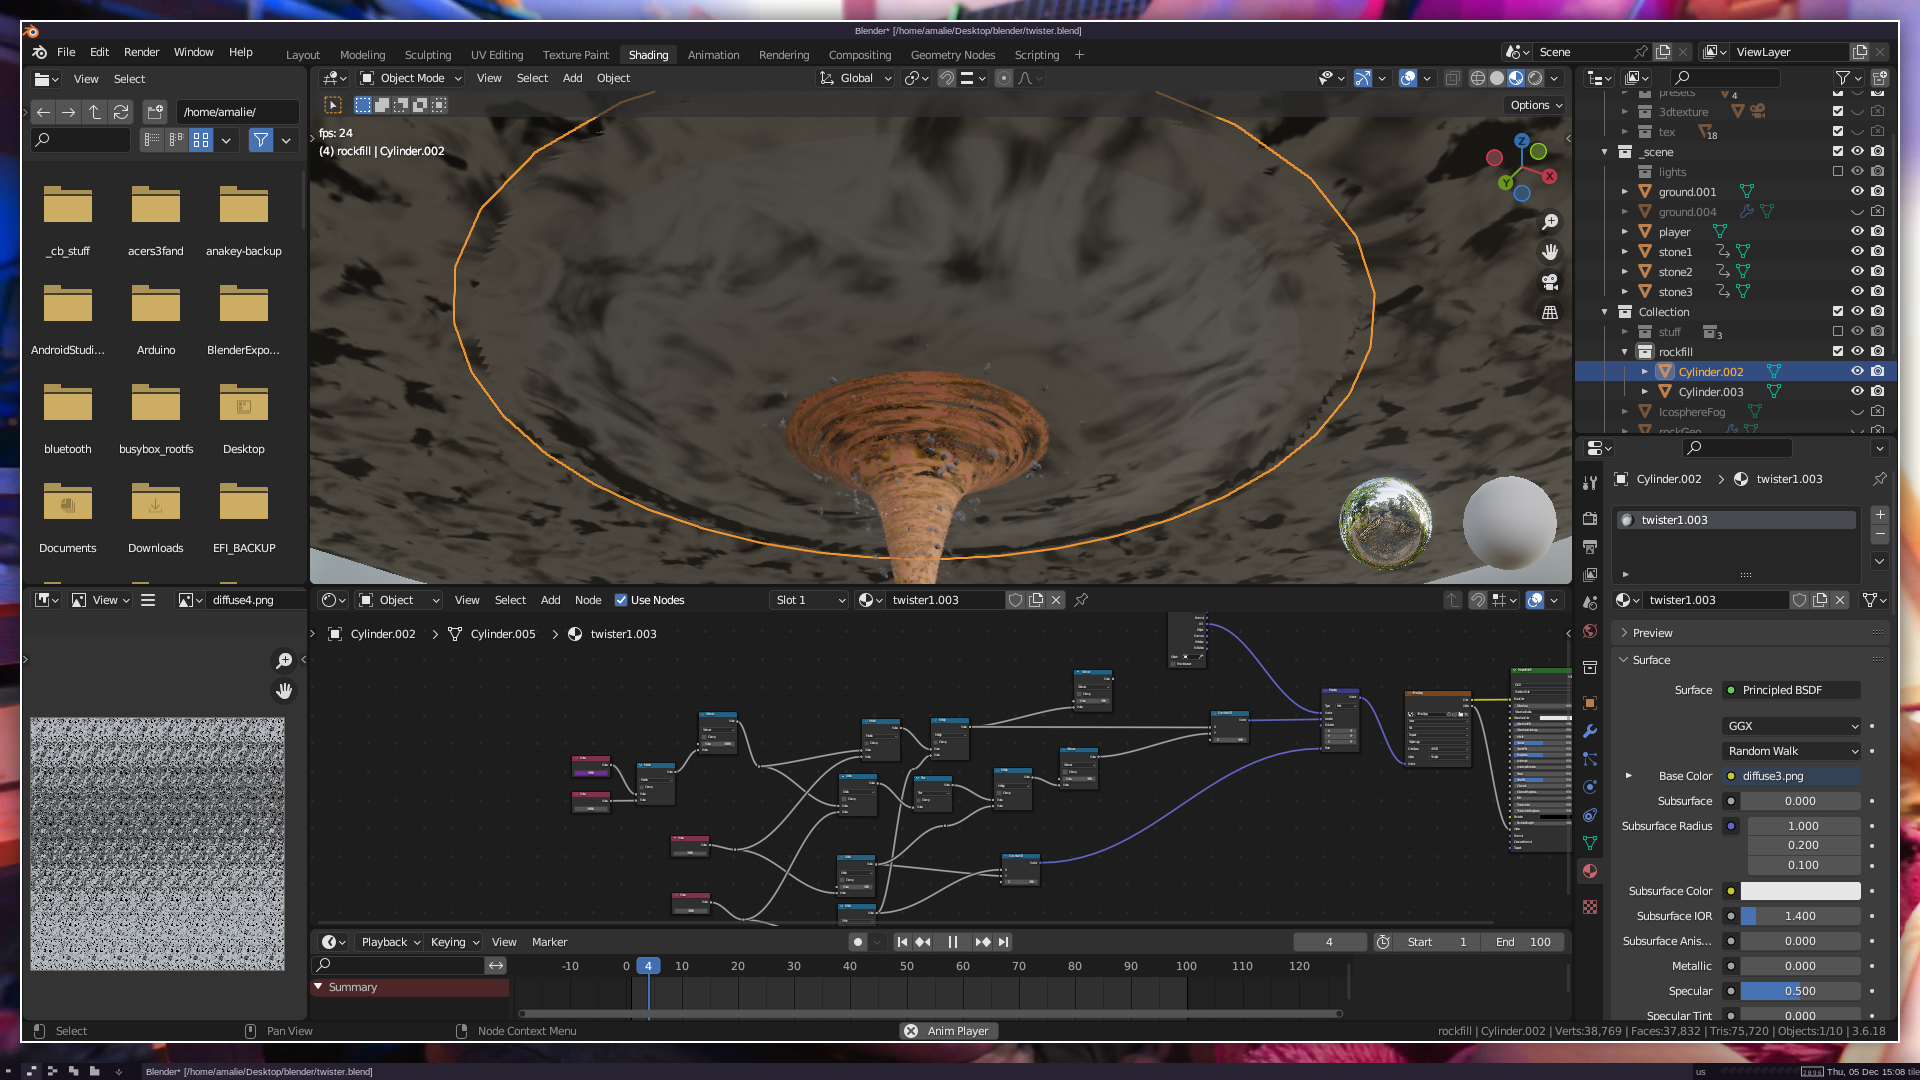Screen dimensions: 1920x1080
Task: Switch to orthographic grid view icon
Action: click(1550, 312)
